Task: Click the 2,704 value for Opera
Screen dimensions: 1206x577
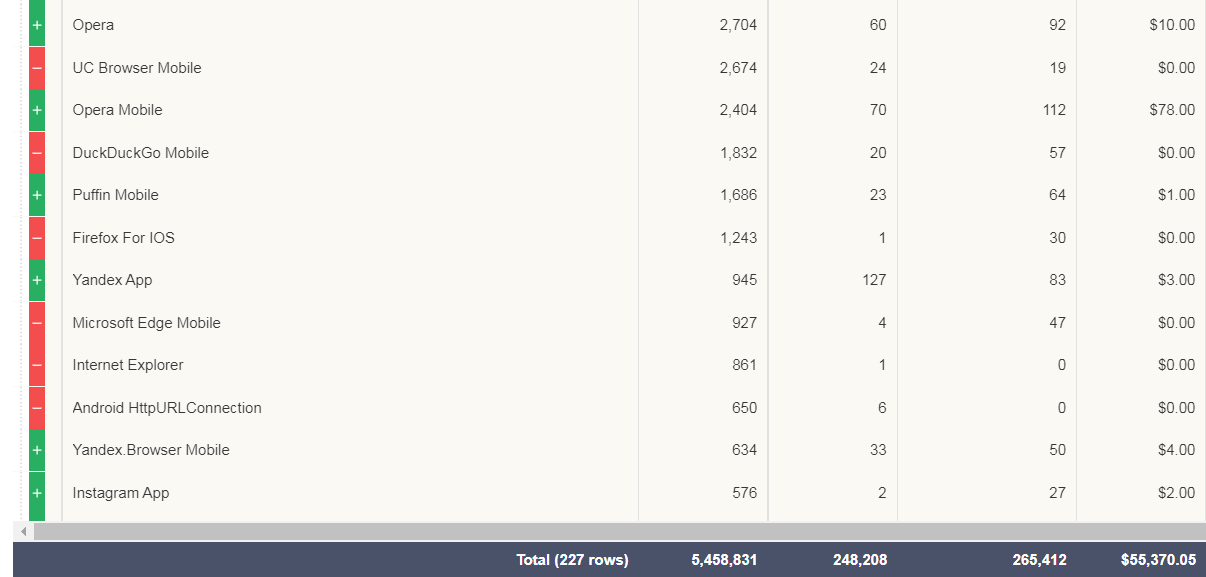Action: (x=738, y=25)
